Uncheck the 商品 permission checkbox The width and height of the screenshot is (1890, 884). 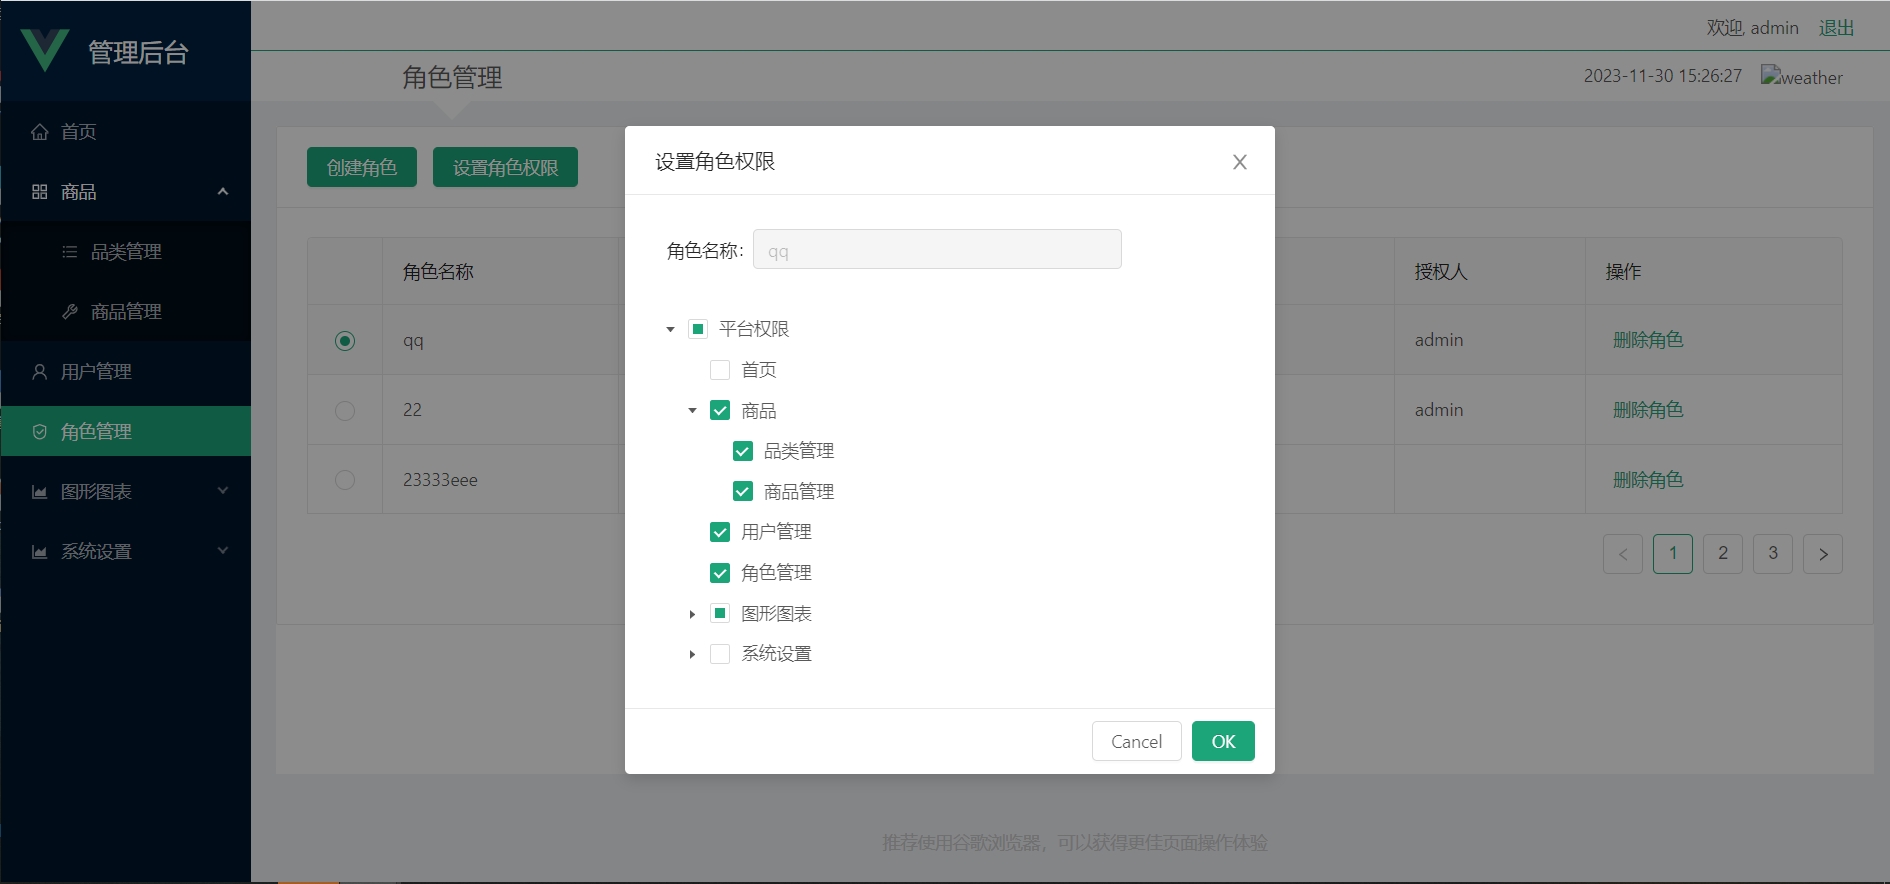point(720,411)
